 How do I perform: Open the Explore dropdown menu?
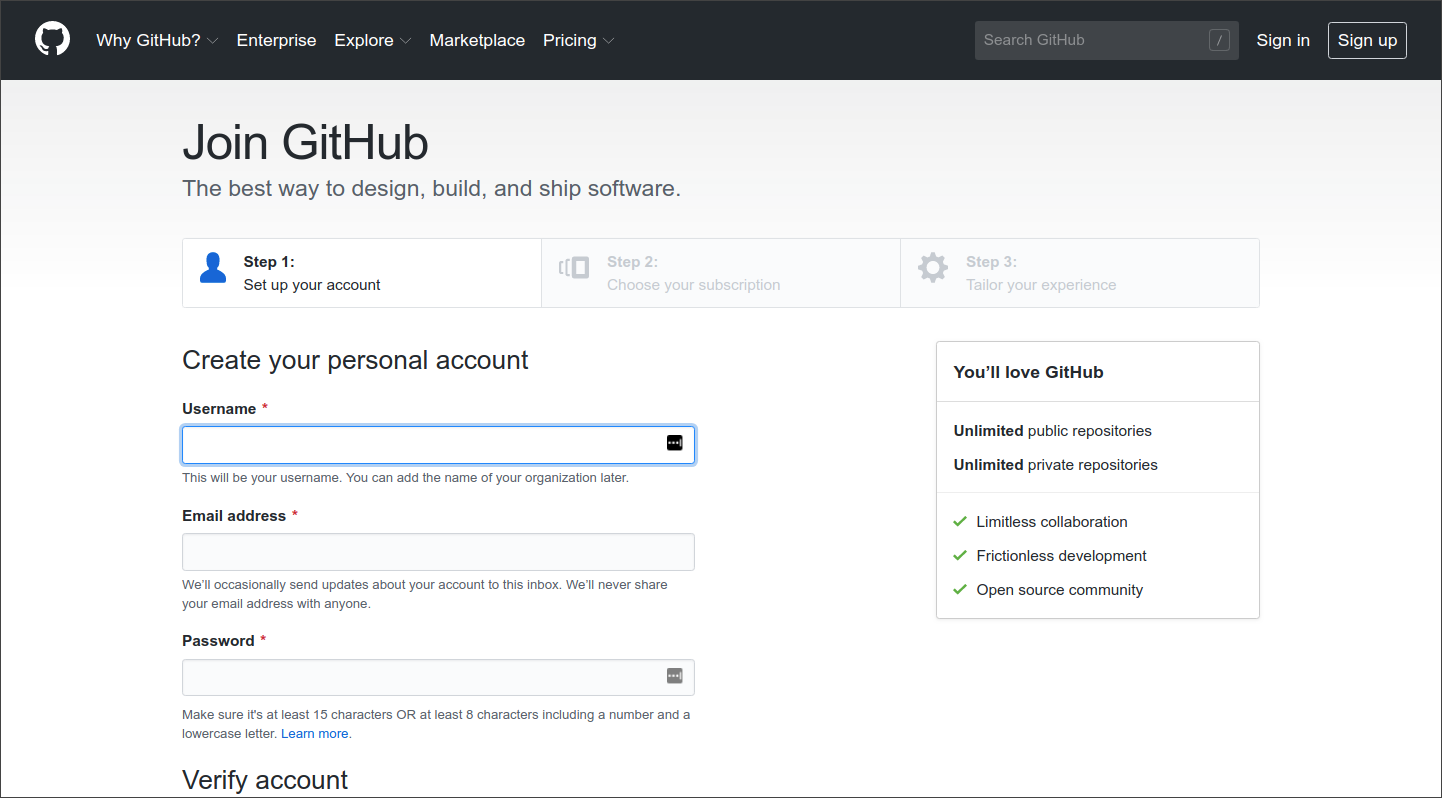[373, 40]
